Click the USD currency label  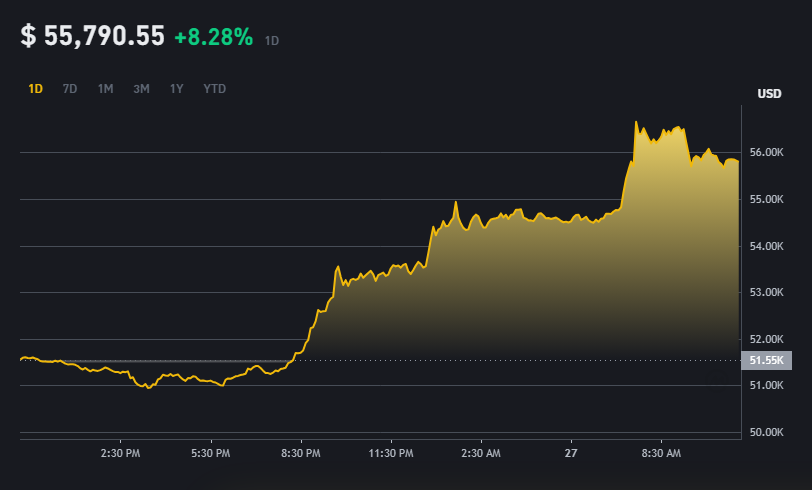pyautogui.click(x=769, y=94)
